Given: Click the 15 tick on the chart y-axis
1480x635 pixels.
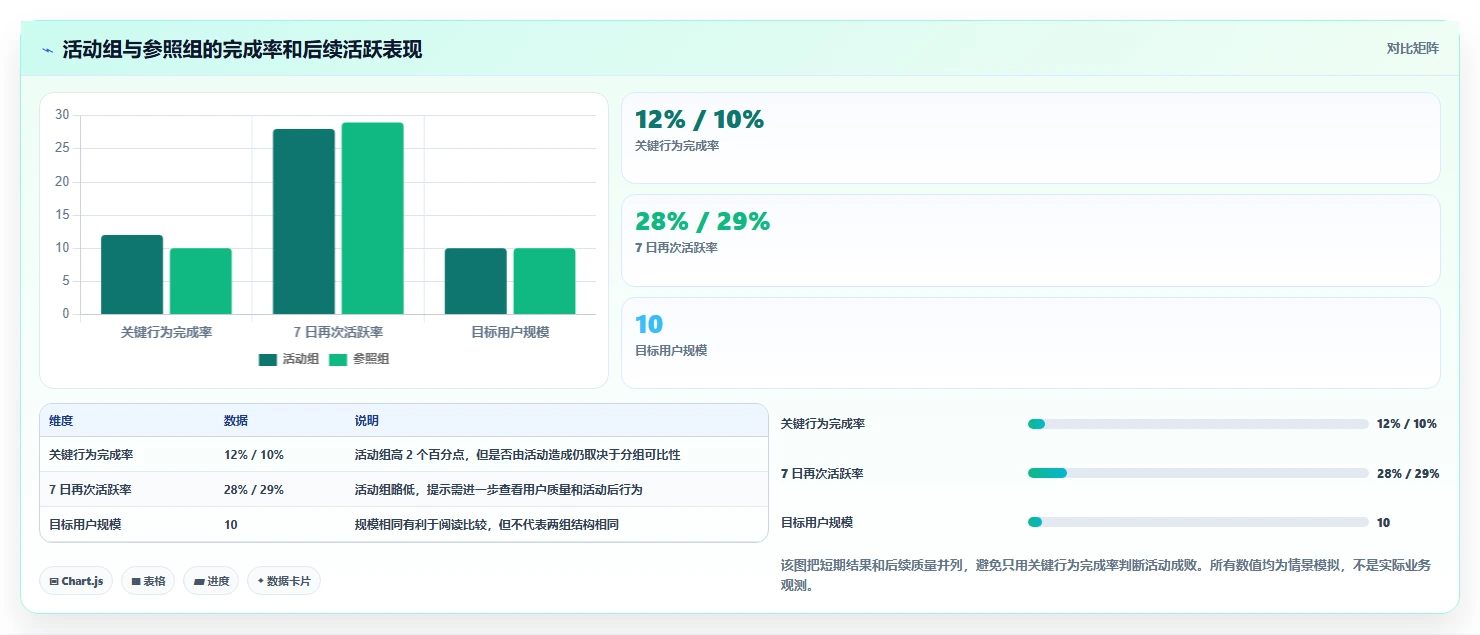Looking at the screenshot, I should click(62, 215).
